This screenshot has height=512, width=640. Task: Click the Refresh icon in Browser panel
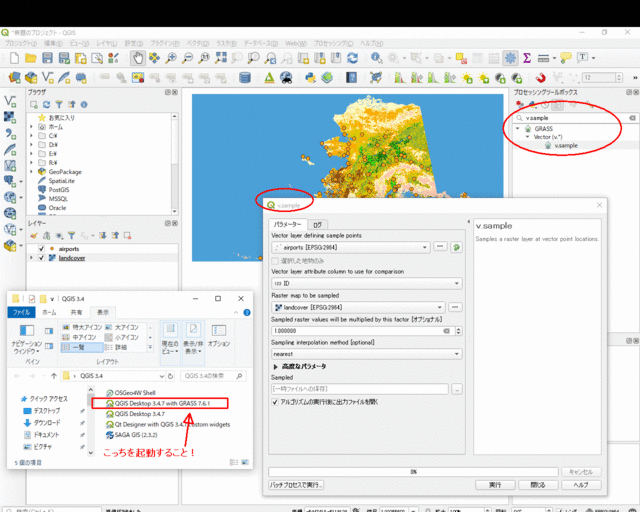(47, 105)
